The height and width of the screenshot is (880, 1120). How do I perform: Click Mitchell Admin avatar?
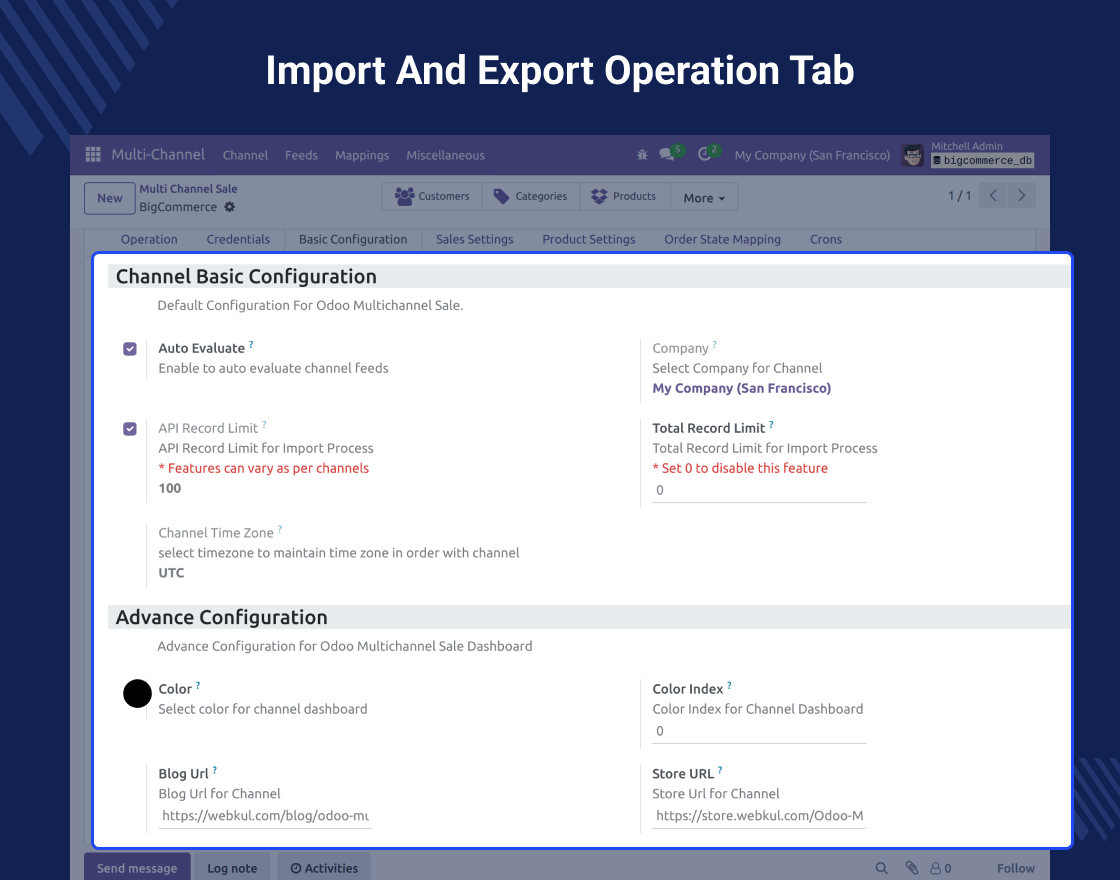tap(912, 155)
